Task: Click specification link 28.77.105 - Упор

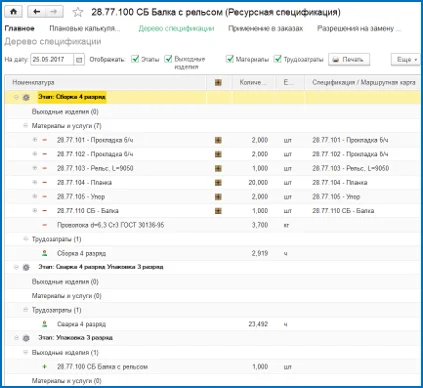Action: (x=336, y=197)
